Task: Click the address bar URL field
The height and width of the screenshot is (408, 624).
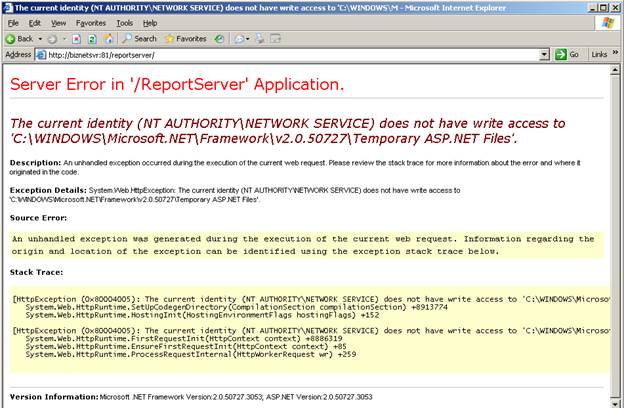Action: click(292, 55)
